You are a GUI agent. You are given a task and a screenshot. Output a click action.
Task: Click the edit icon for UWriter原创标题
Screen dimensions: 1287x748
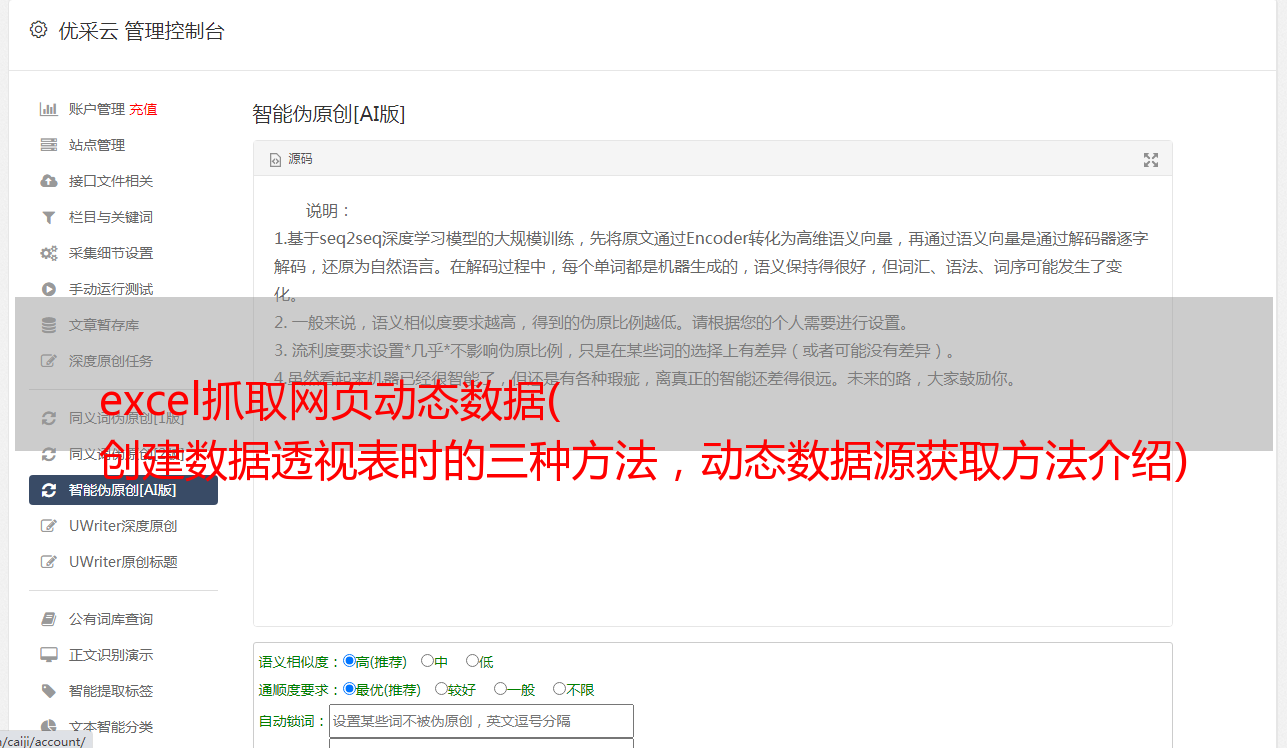(x=48, y=562)
